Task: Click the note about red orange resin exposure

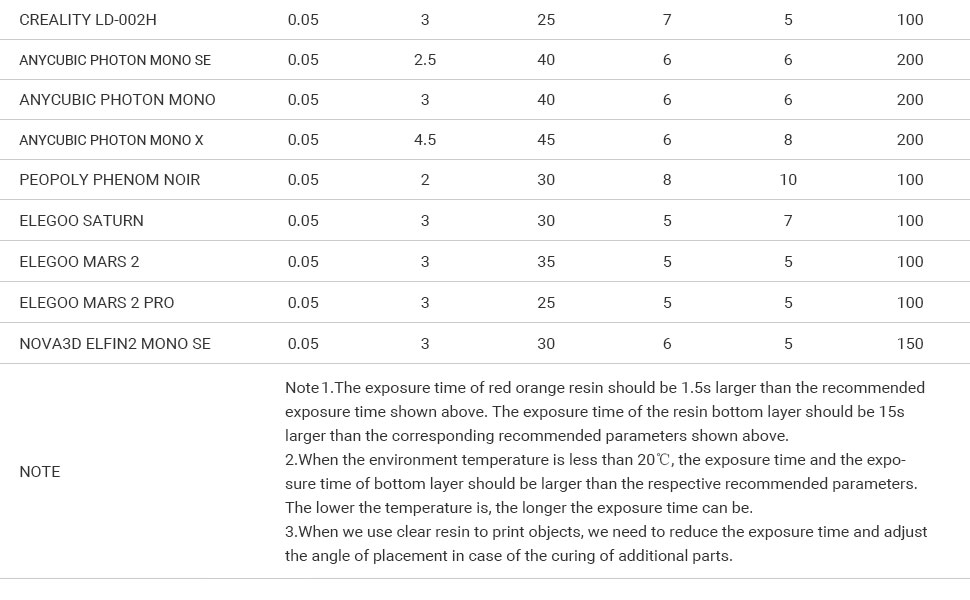Action: (x=604, y=411)
